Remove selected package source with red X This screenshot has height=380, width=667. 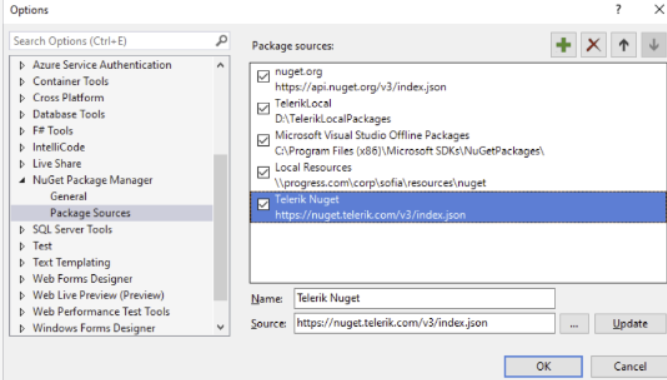click(593, 45)
